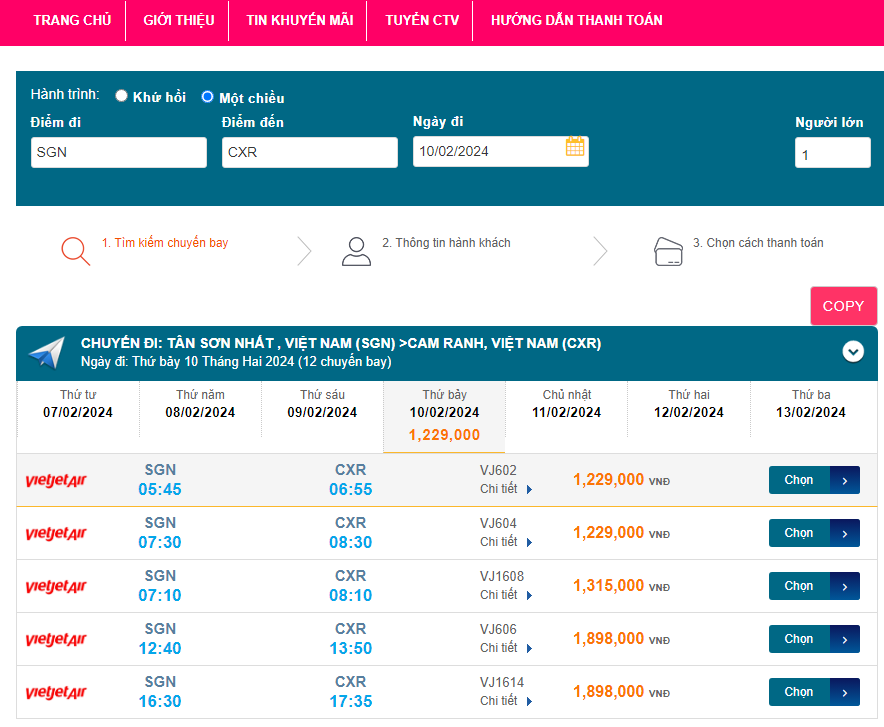
Task: Expand Chi tiết for flight VJ1608
Action: click(x=506, y=595)
